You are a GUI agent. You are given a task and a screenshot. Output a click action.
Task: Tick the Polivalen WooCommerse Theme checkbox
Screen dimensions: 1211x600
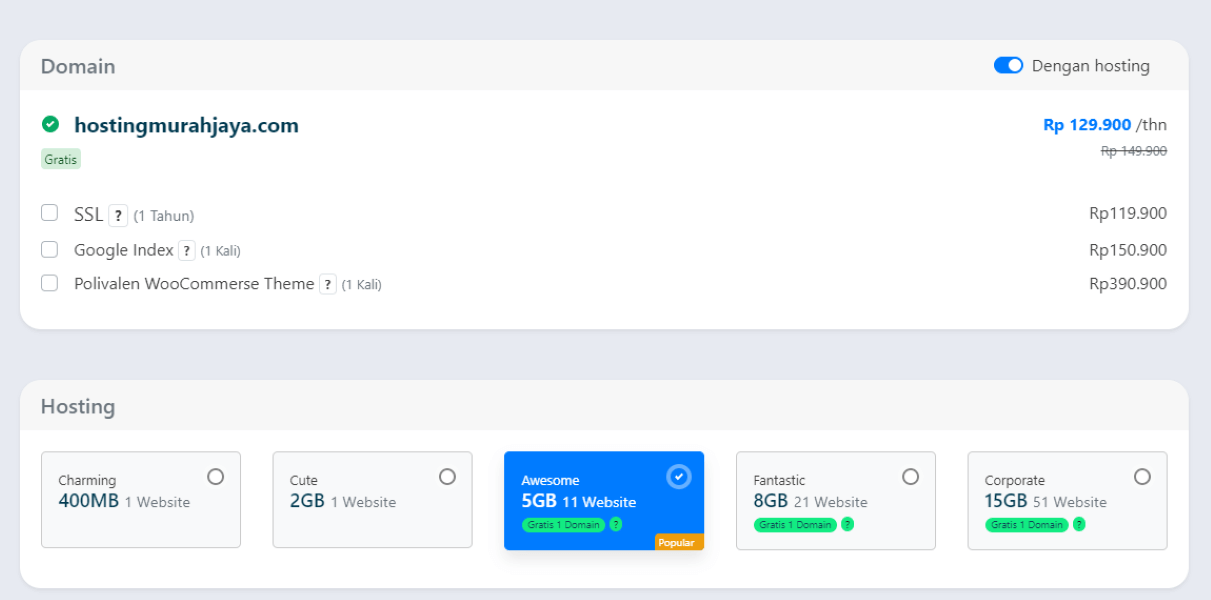(49, 282)
